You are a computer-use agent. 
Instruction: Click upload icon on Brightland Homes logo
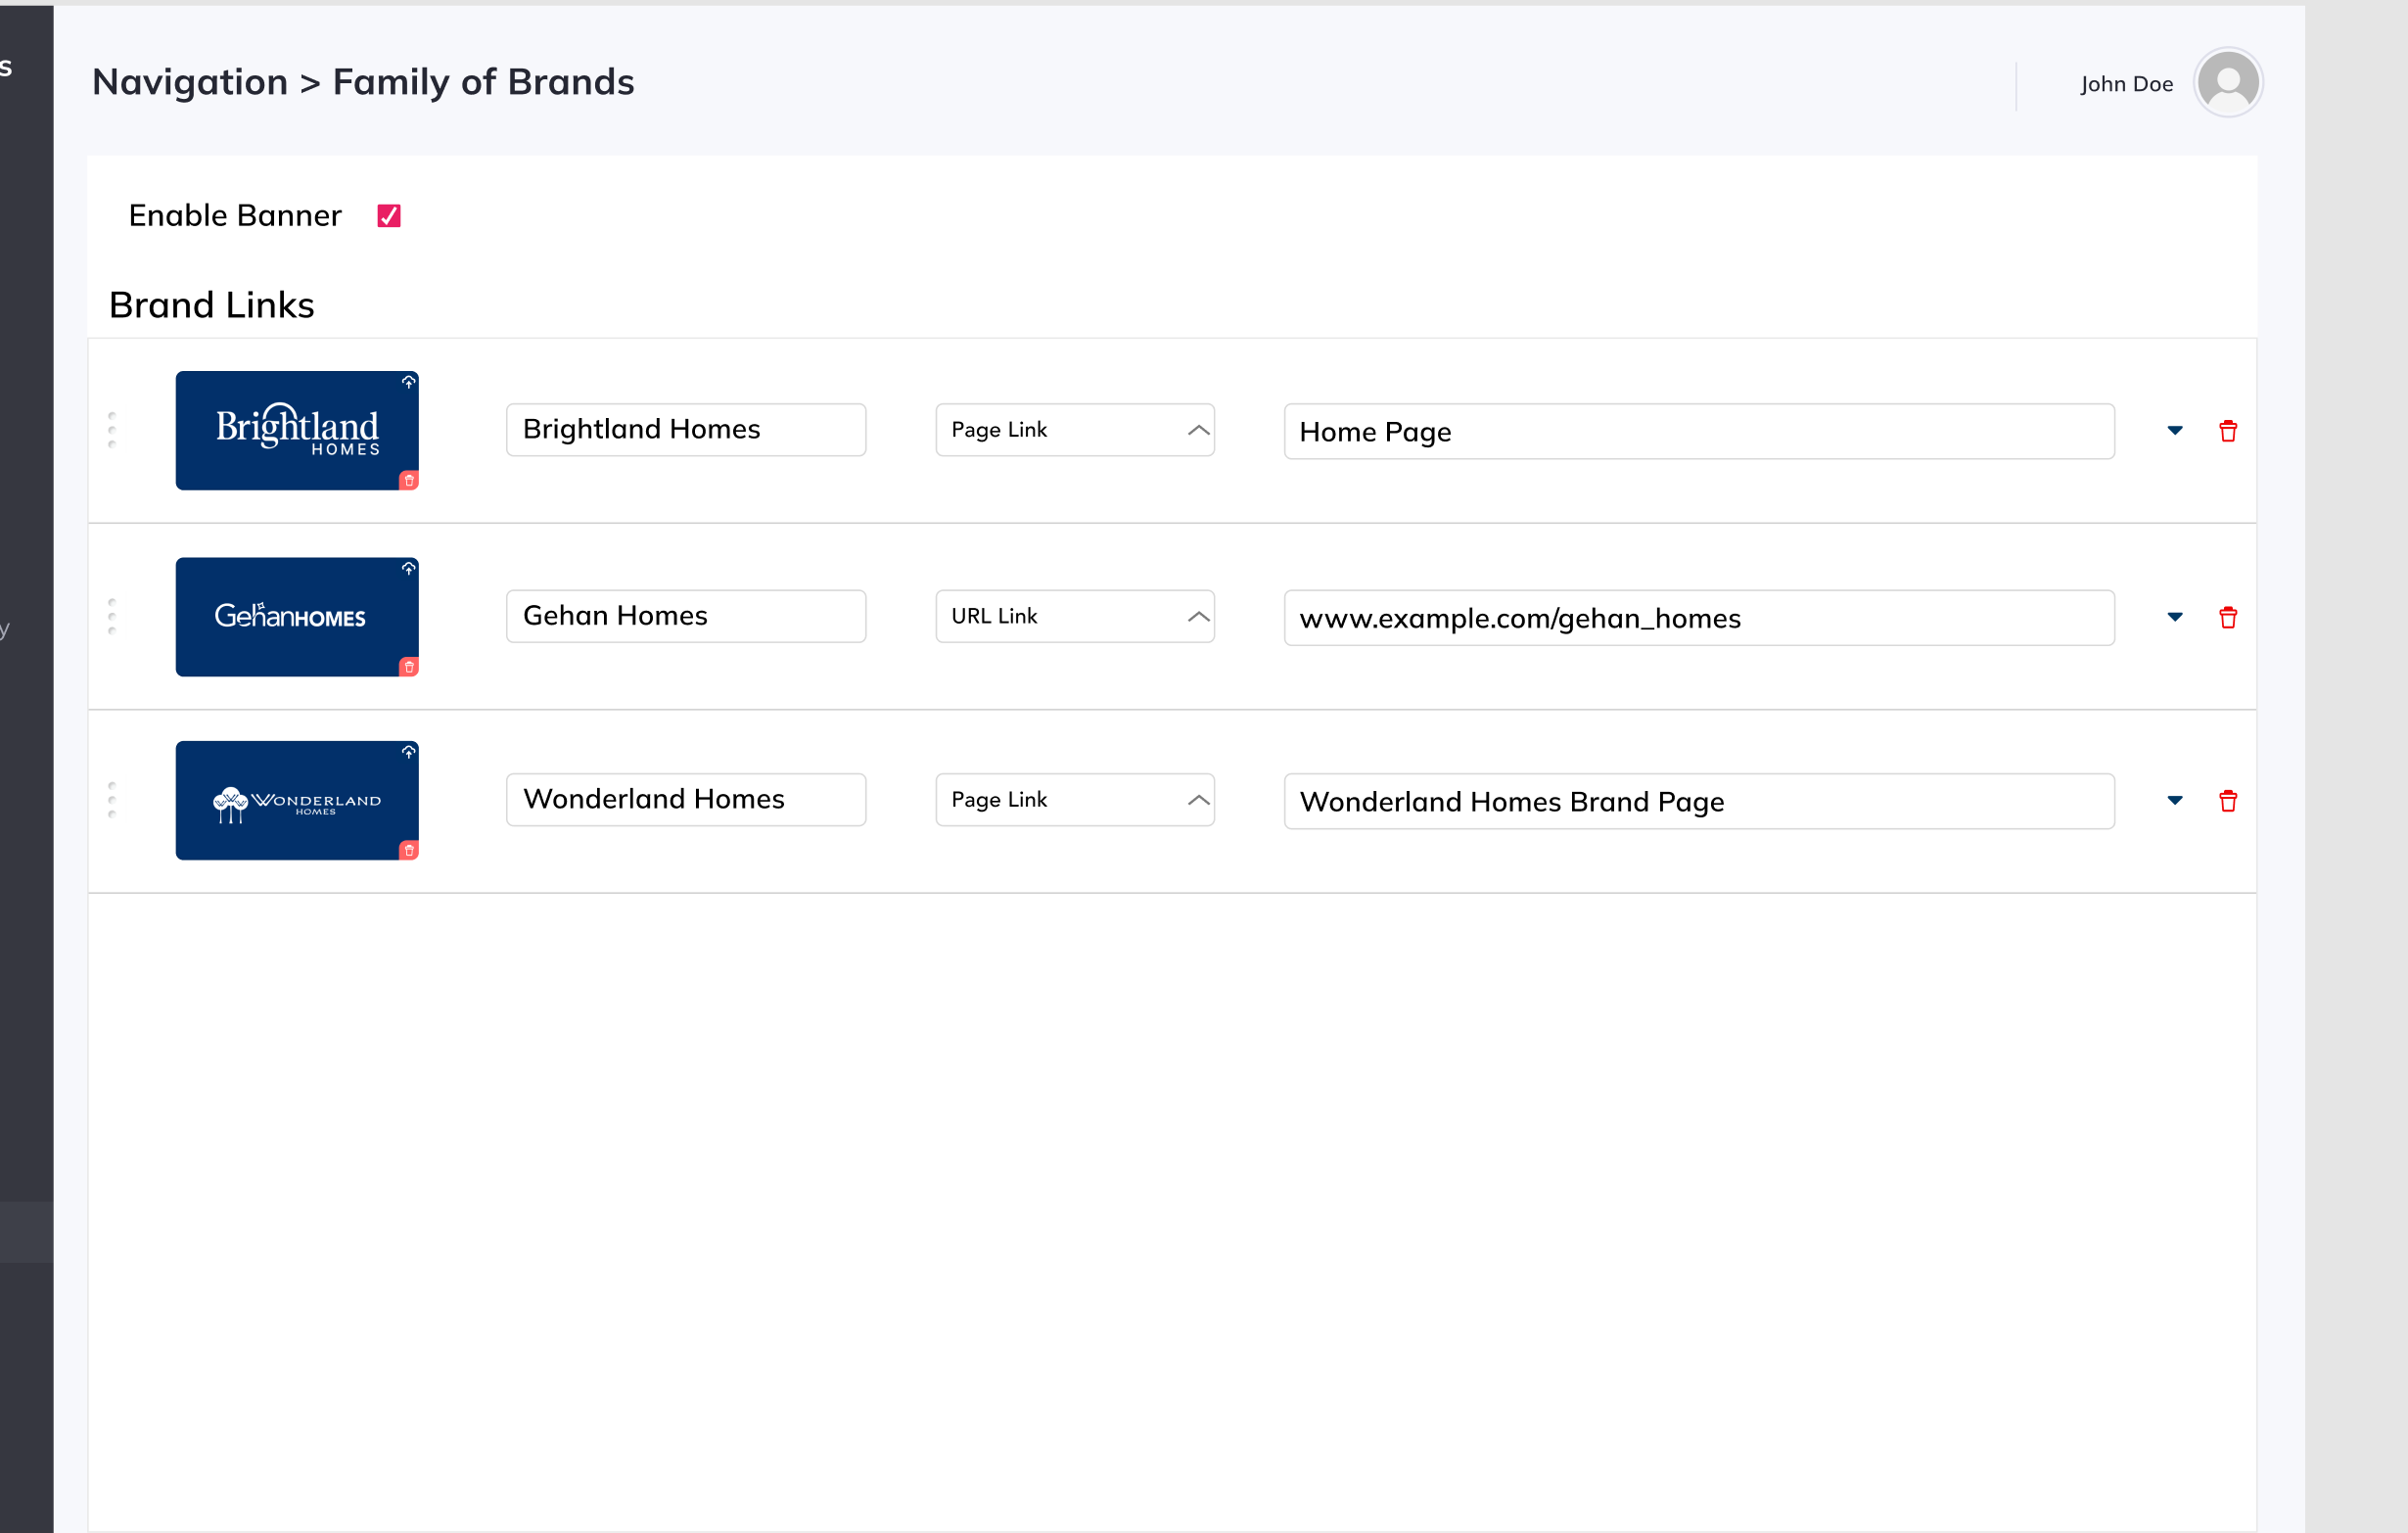click(408, 382)
